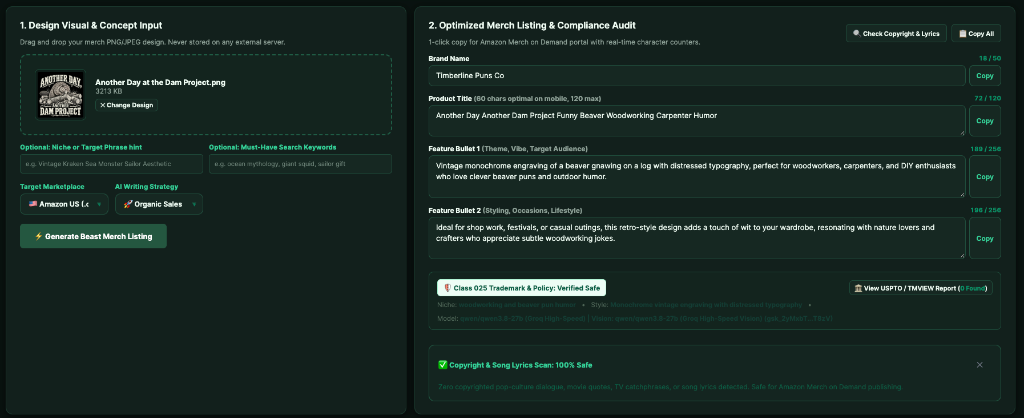Copy Feature Bullet 2 text
This screenshot has width=1024, height=418.
985,238
